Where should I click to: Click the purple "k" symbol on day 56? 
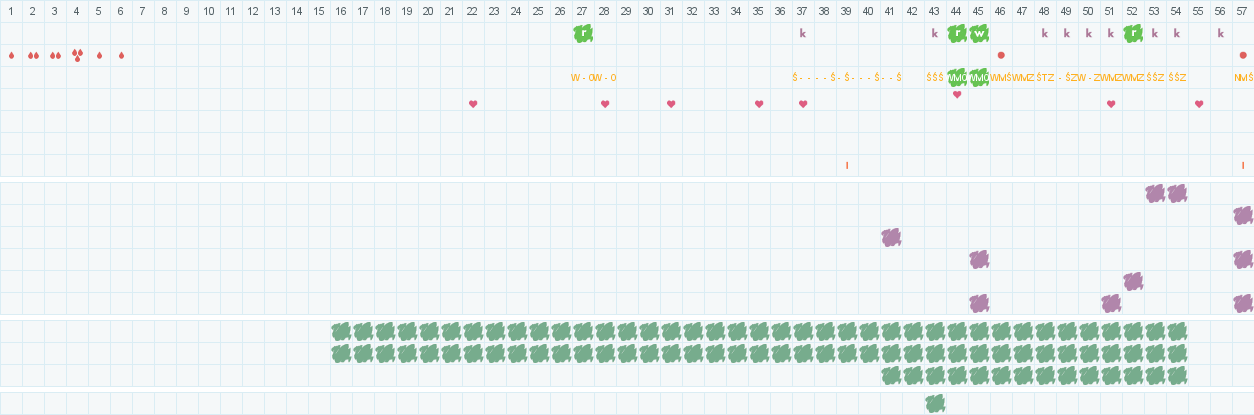pyautogui.click(x=1221, y=33)
